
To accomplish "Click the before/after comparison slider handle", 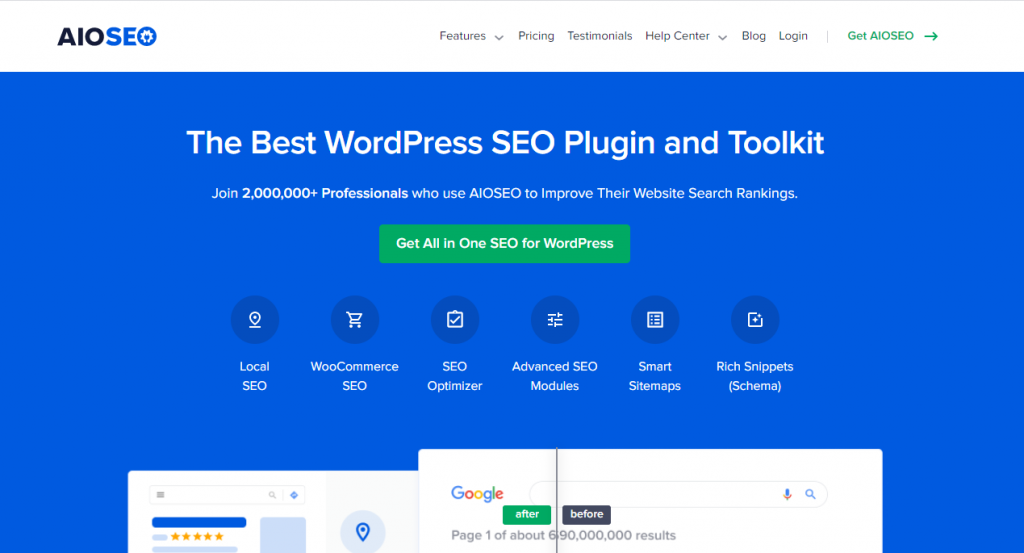I will 556,500.
